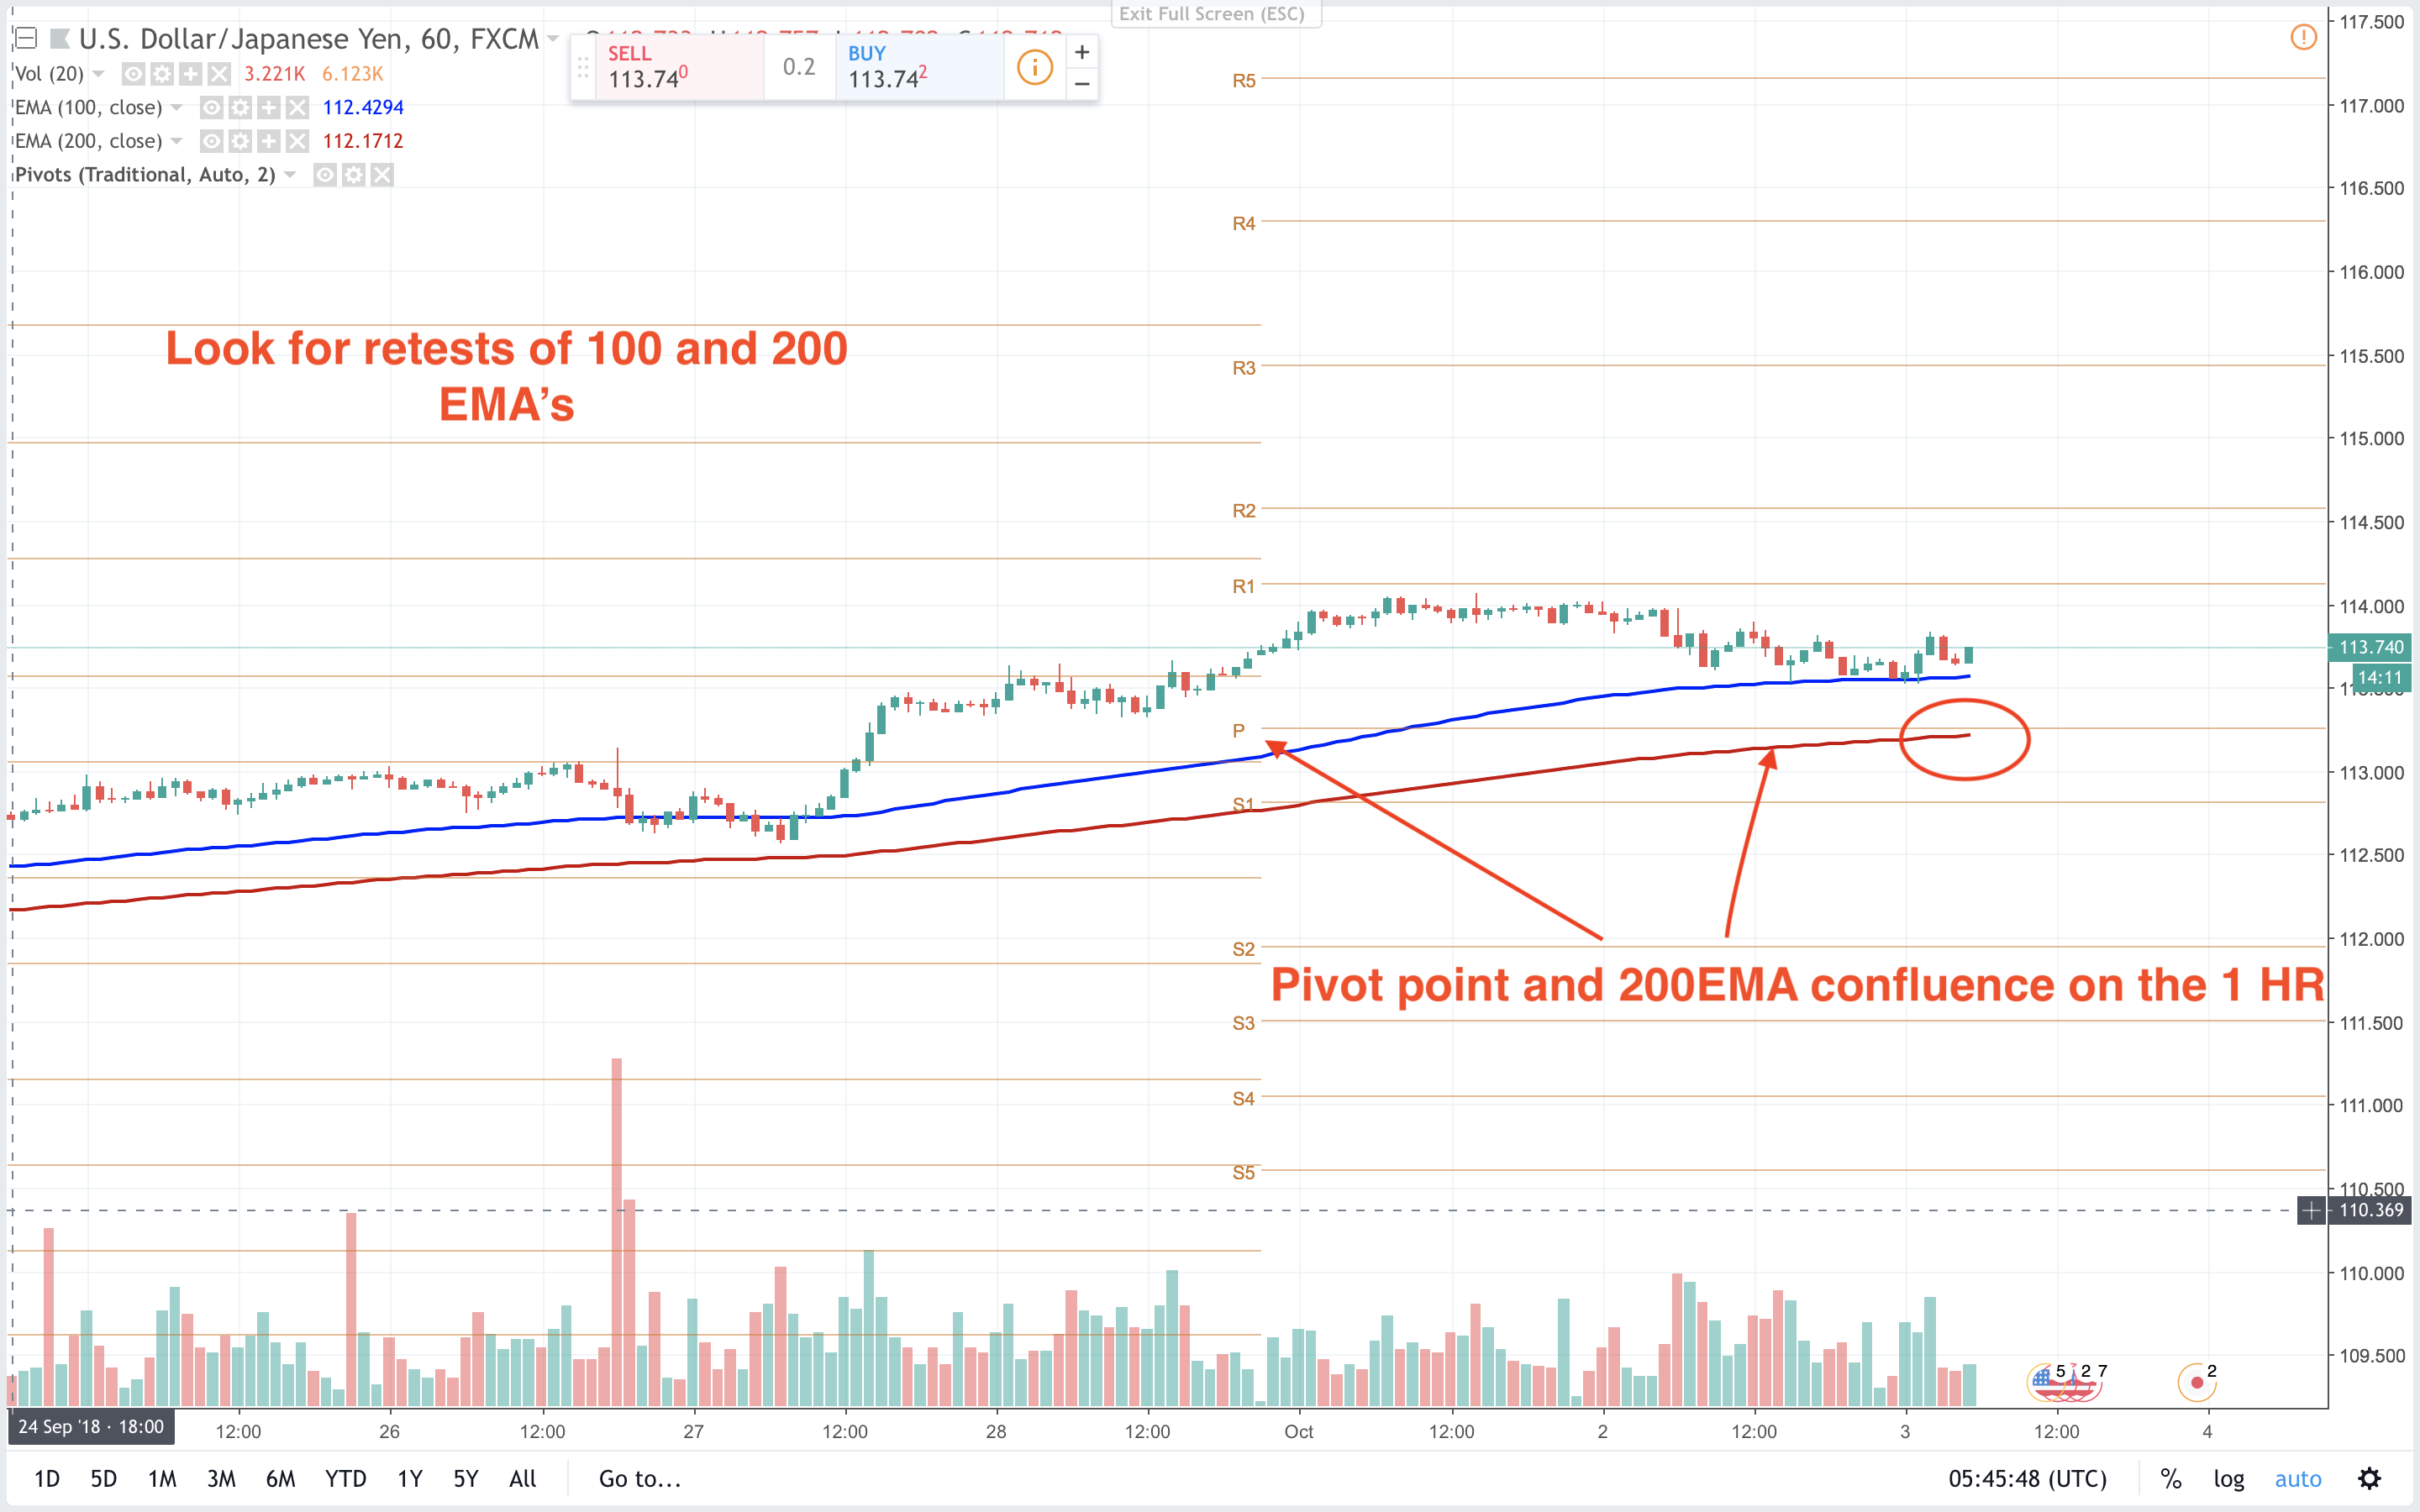Toggle log scale mode
This screenshot has height=1512, width=2420.
coord(2228,1478)
